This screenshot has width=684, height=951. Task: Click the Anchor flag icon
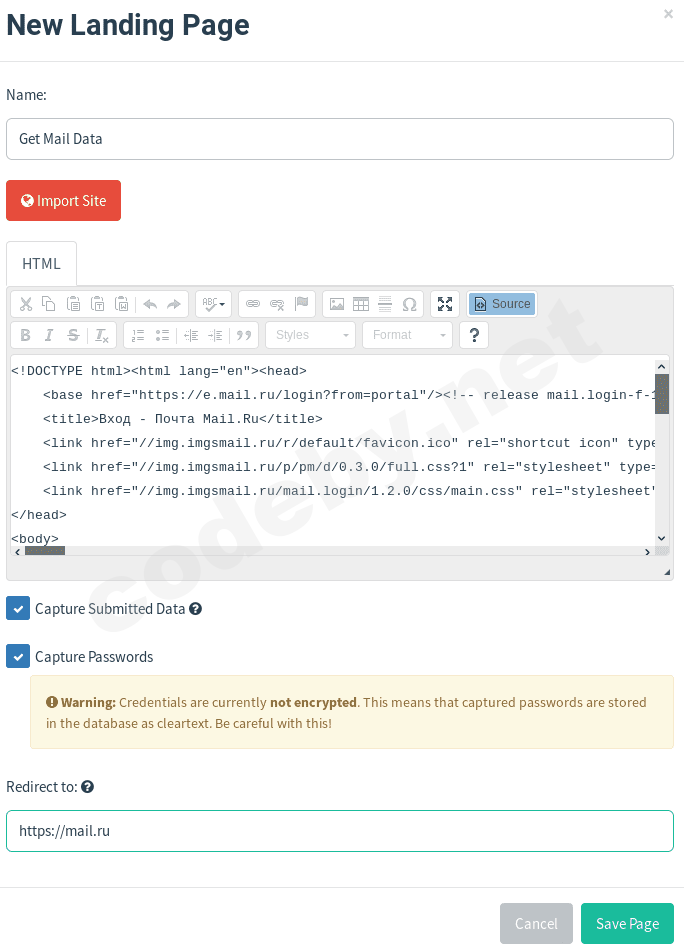pos(301,304)
